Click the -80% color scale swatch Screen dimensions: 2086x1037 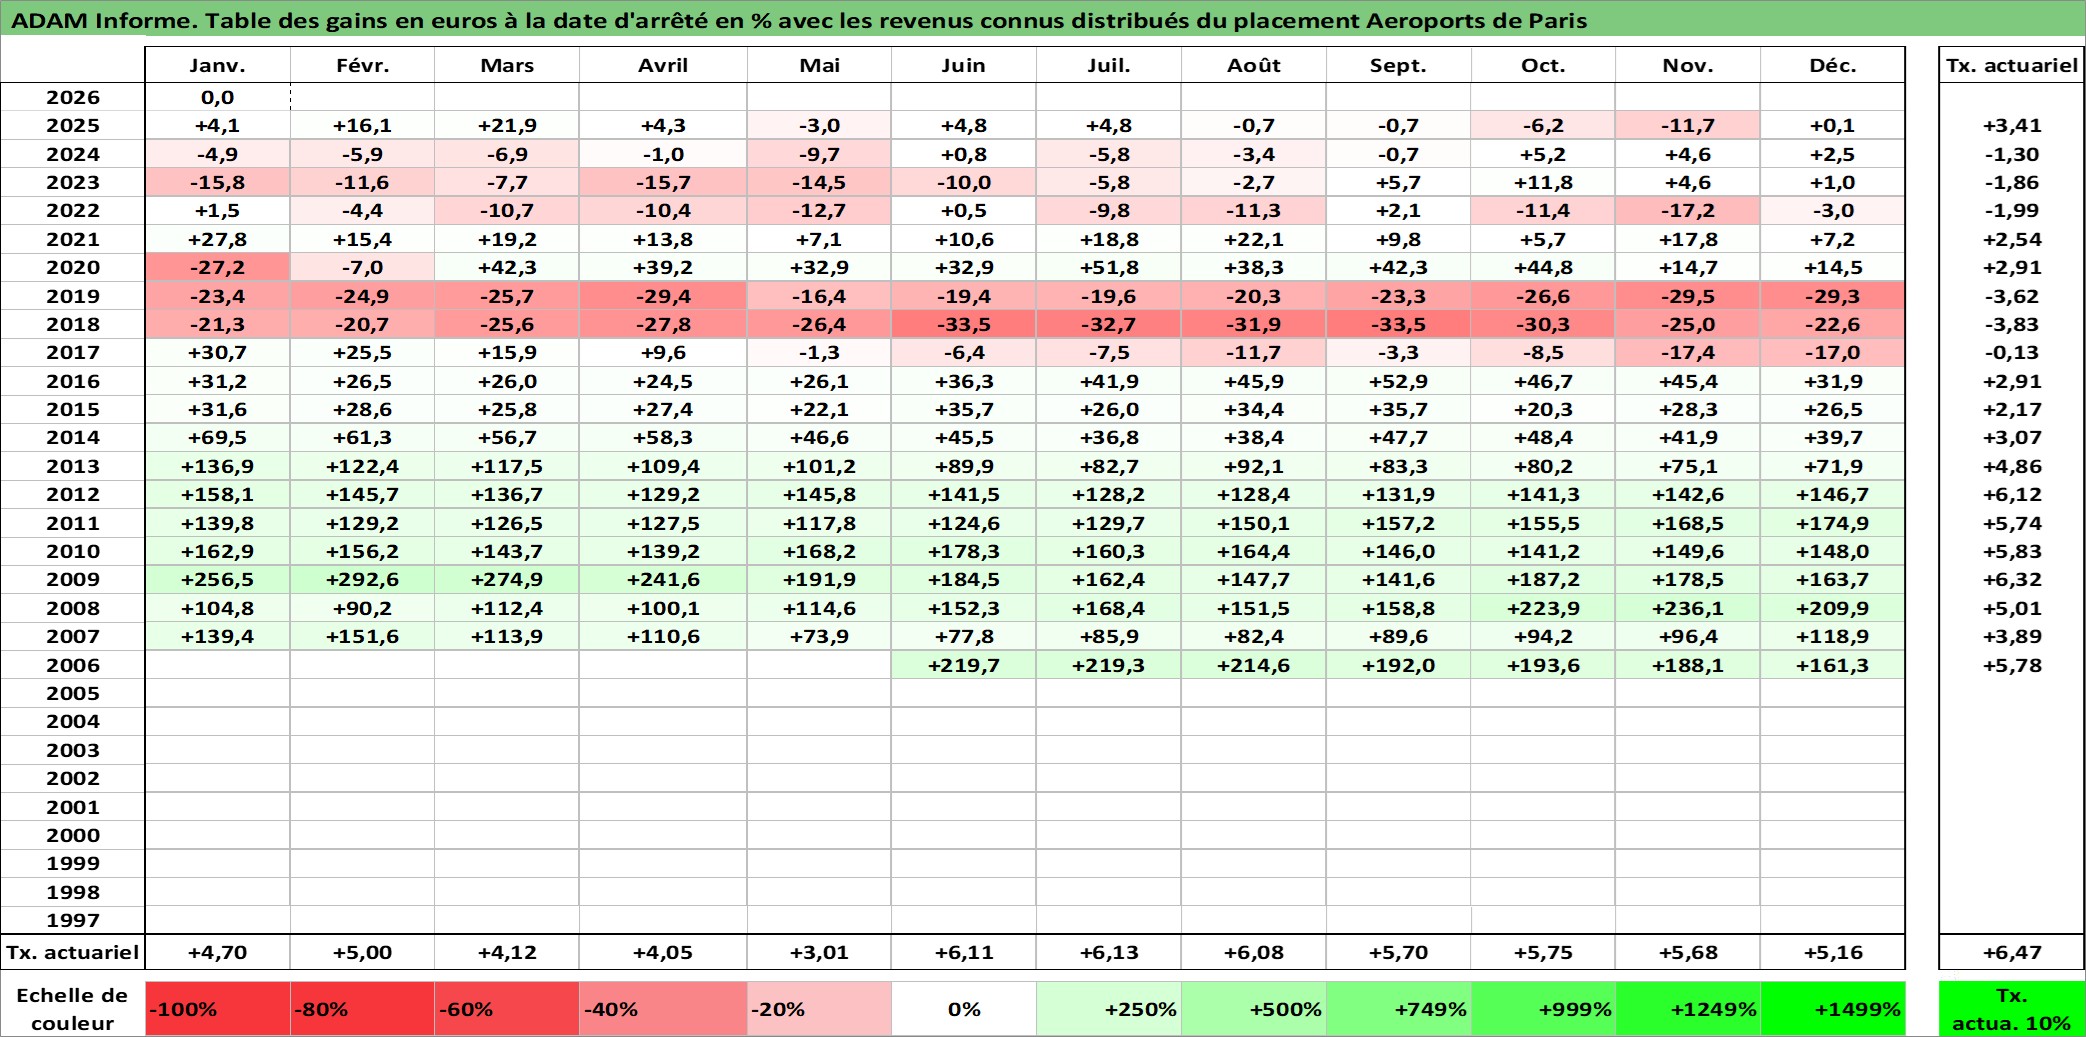tap(362, 1009)
